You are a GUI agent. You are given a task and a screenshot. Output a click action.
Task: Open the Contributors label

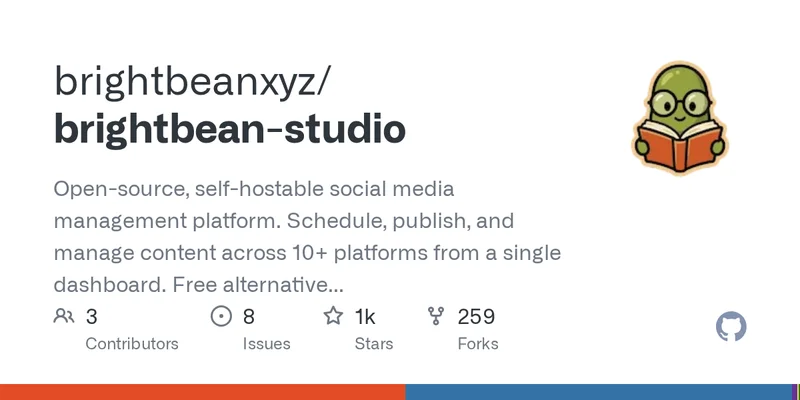pyautogui.click(x=132, y=343)
